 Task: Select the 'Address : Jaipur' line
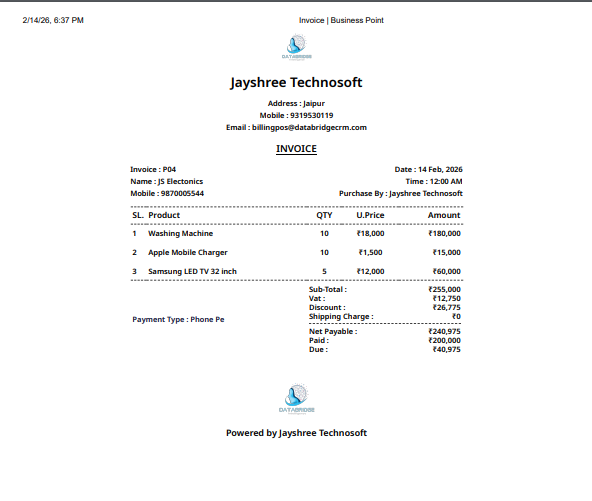click(296, 103)
